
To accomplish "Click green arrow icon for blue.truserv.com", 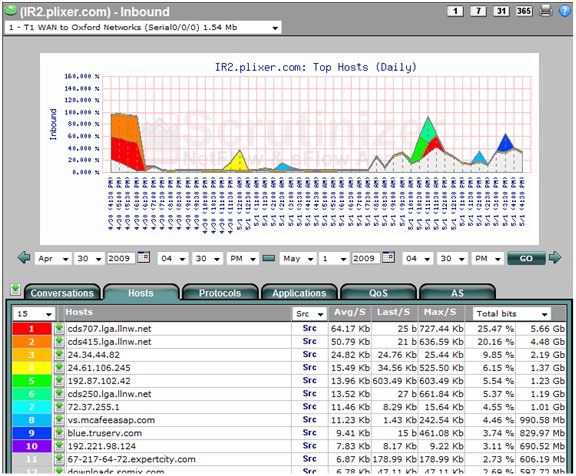I will pos(59,433).
